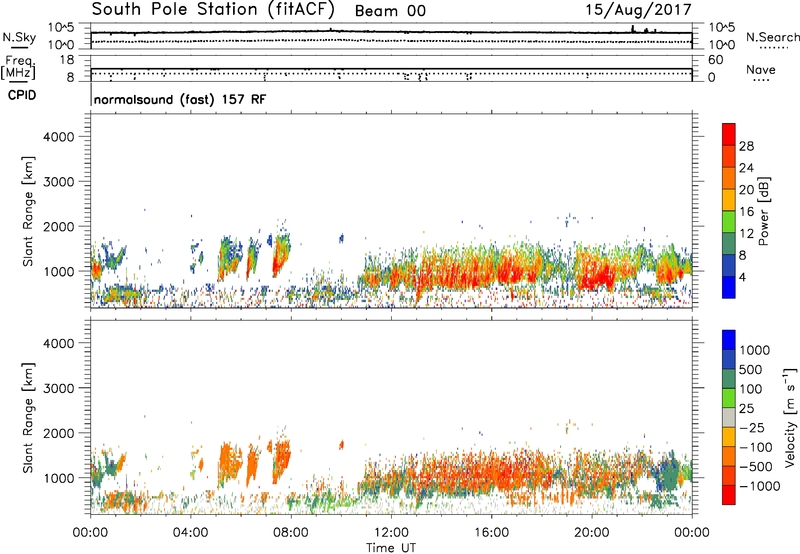
Task: Click the 'Power [dB]' colorbar label
Action: pyautogui.click(x=763, y=211)
